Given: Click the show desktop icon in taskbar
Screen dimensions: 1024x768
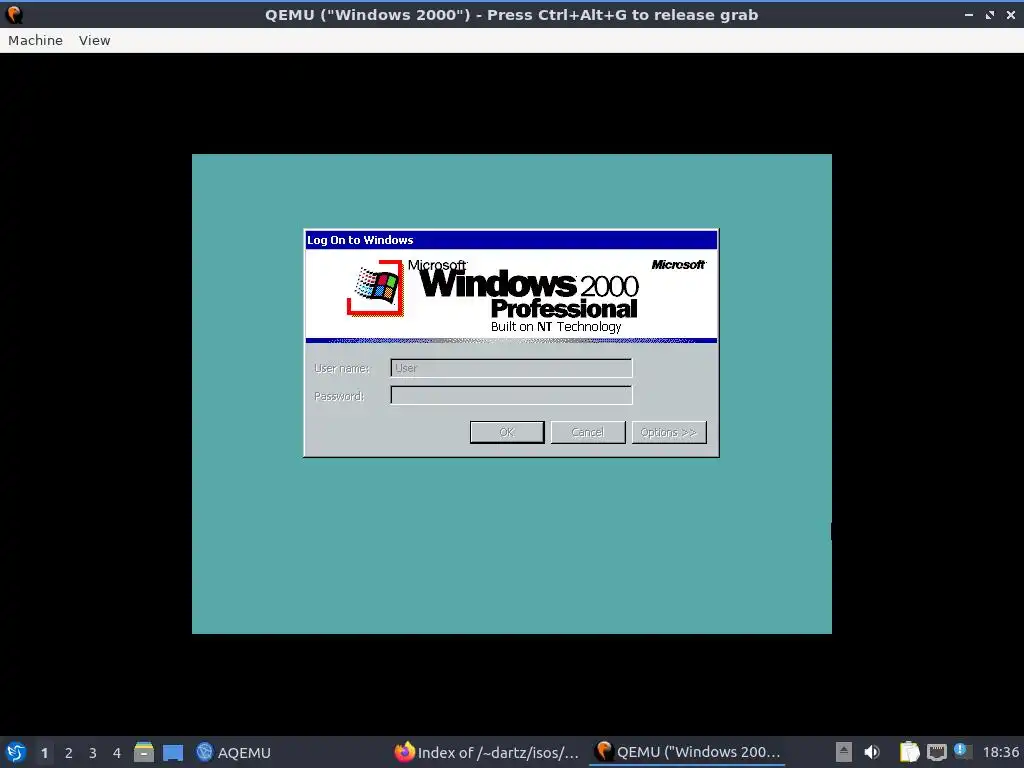Looking at the screenshot, I should pos(173,753).
